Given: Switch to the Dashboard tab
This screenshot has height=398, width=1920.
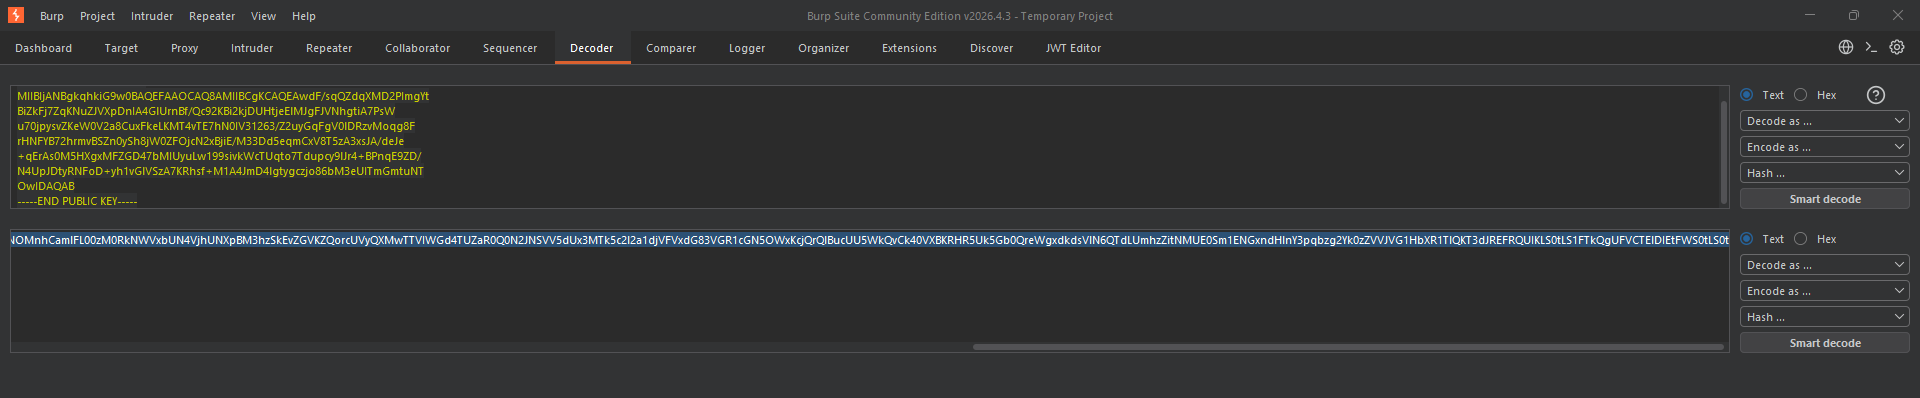Looking at the screenshot, I should pos(44,48).
